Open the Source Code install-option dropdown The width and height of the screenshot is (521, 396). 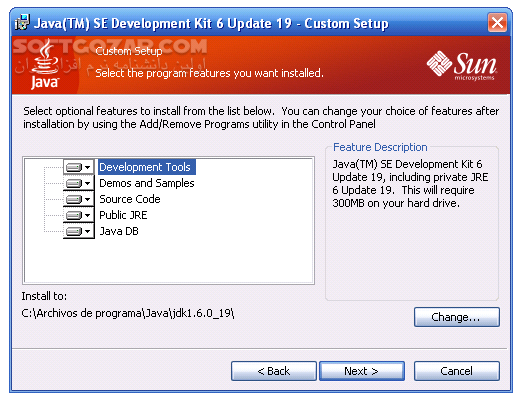click(79, 199)
